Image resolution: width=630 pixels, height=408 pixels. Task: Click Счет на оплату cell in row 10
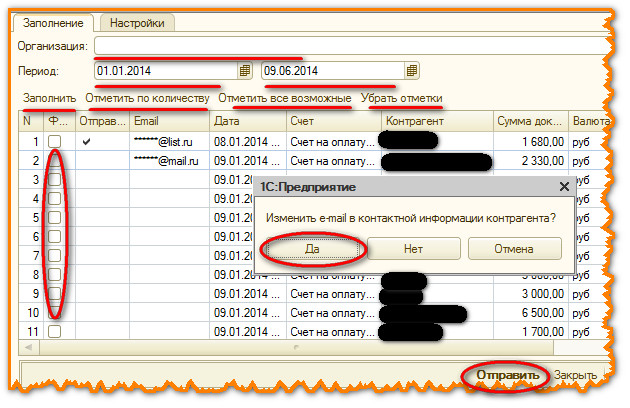tap(334, 313)
